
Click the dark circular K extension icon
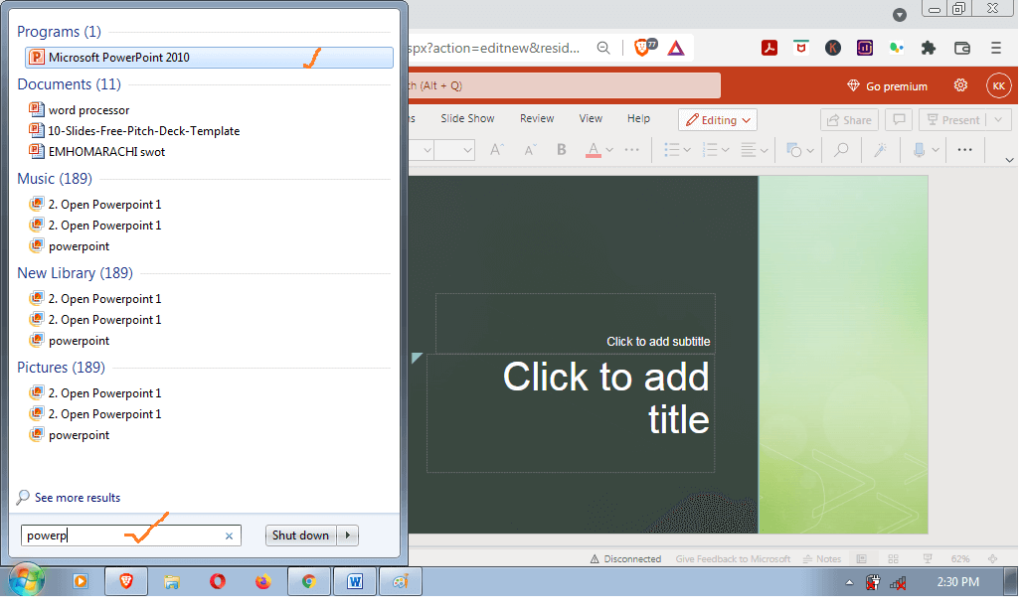833,48
